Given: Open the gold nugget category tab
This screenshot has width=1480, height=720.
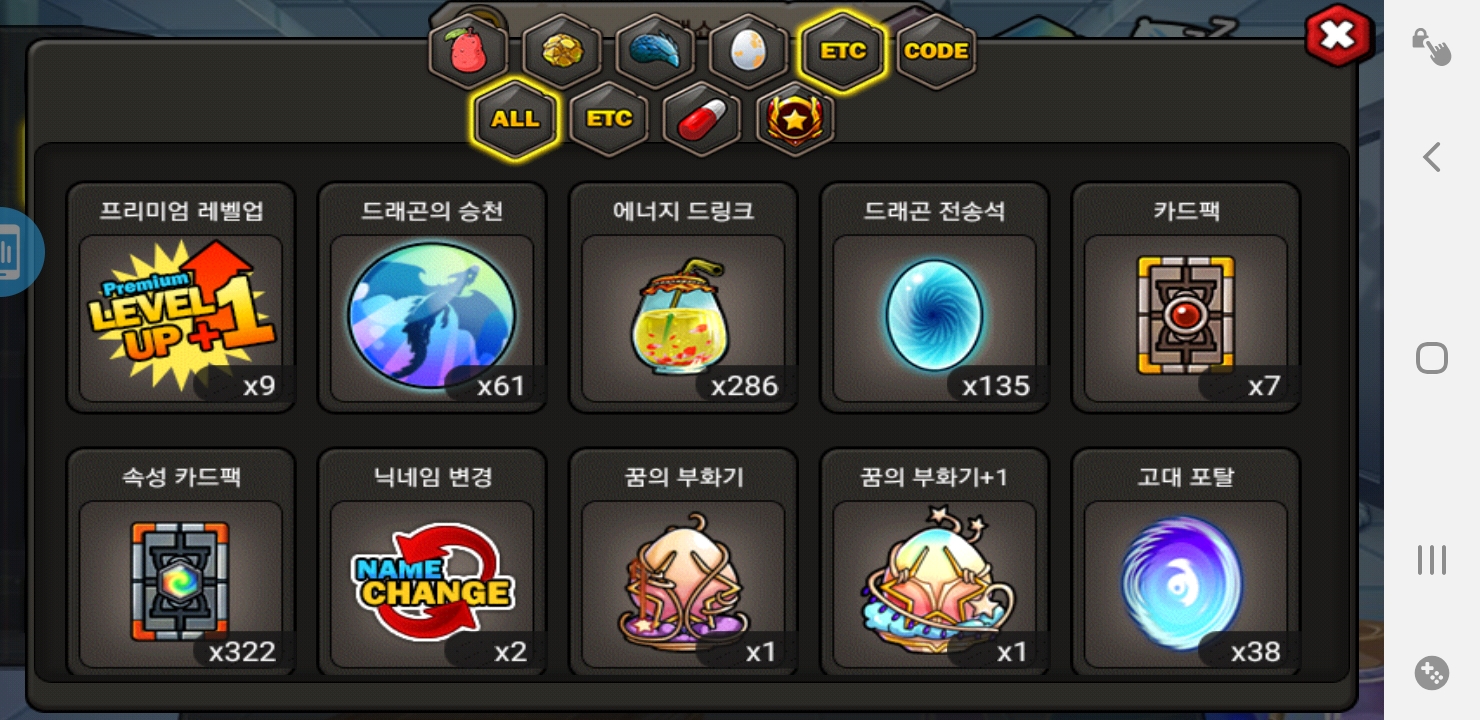Looking at the screenshot, I should click(560, 51).
